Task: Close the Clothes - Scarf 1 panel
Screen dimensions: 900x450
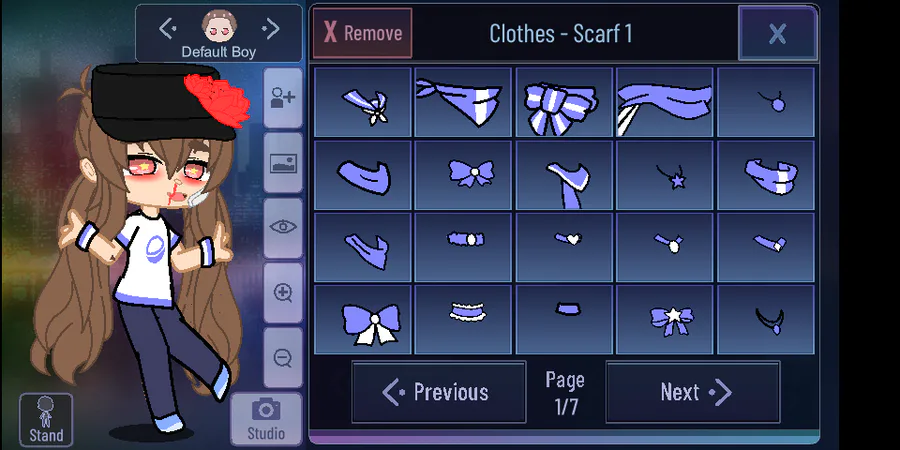Action: [778, 33]
